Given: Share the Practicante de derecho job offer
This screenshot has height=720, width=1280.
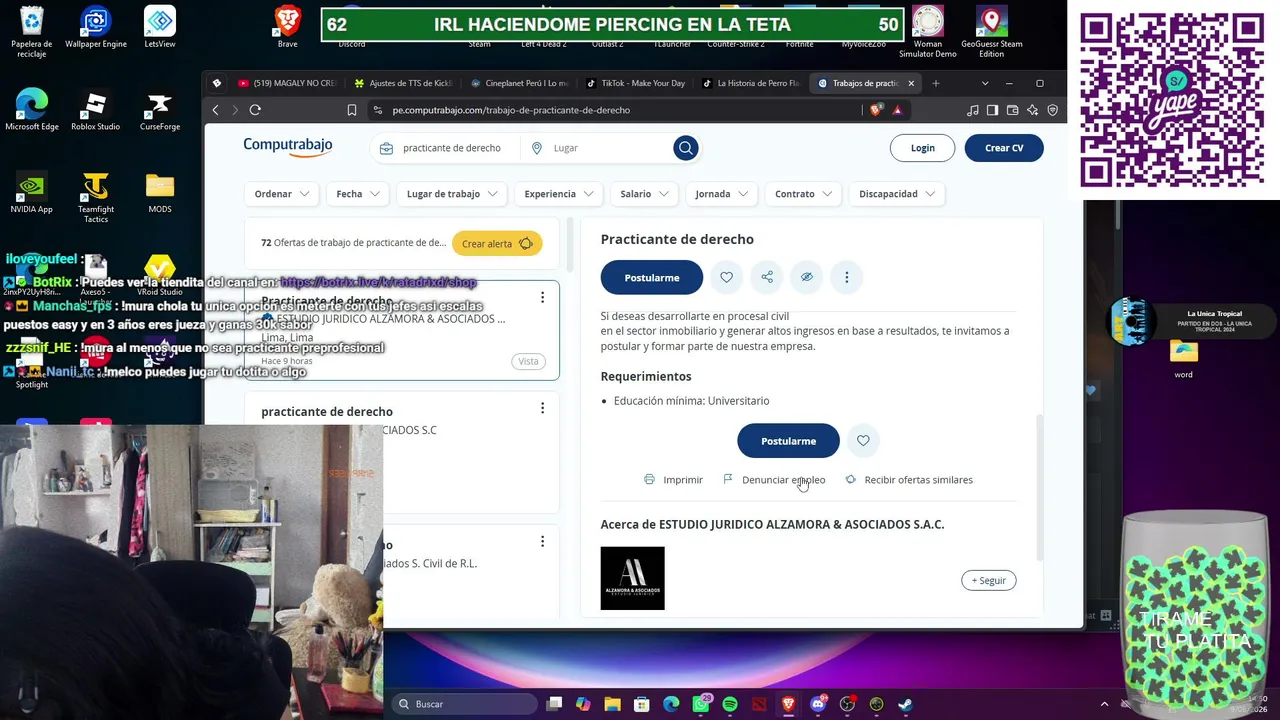Looking at the screenshot, I should coord(767,277).
